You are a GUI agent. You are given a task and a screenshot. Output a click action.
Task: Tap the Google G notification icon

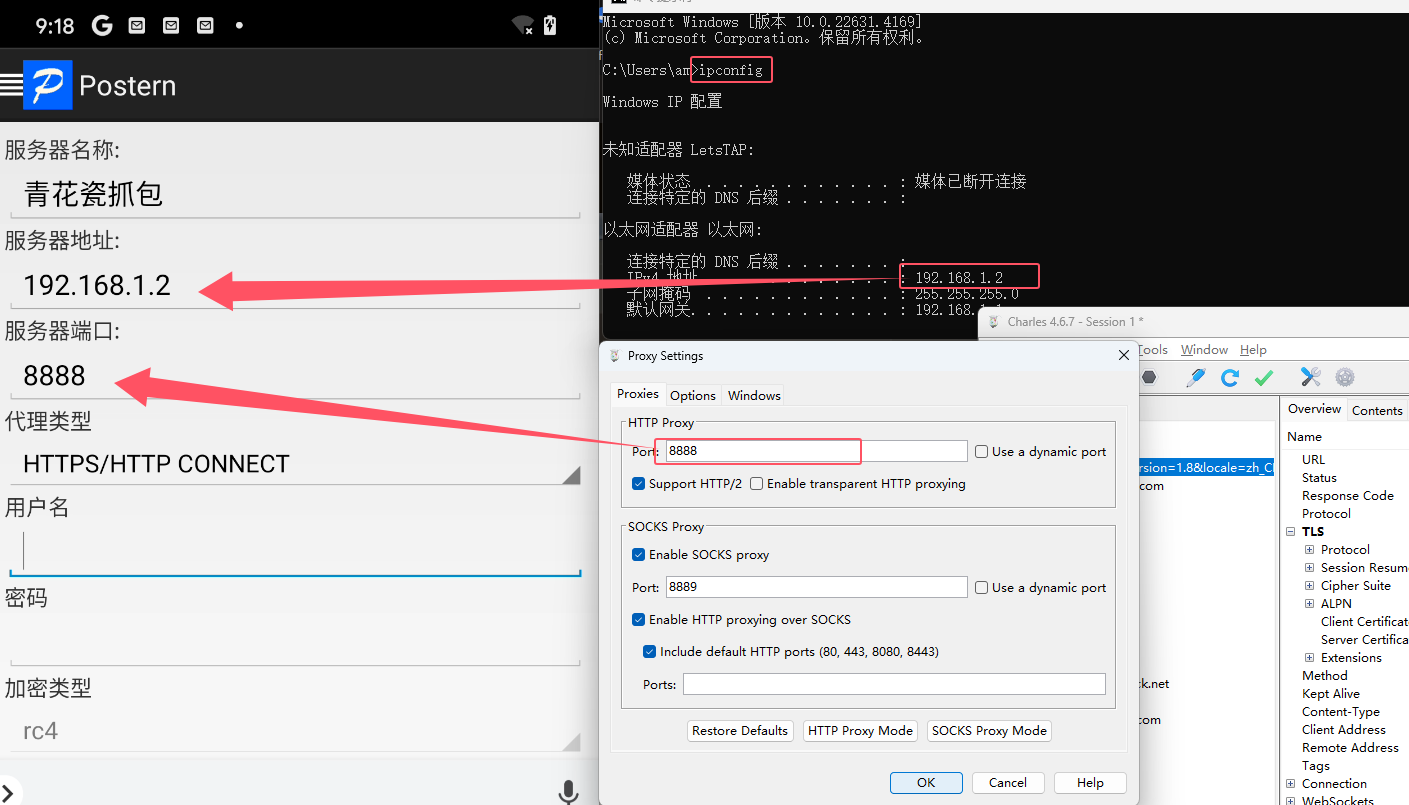click(102, 25)
